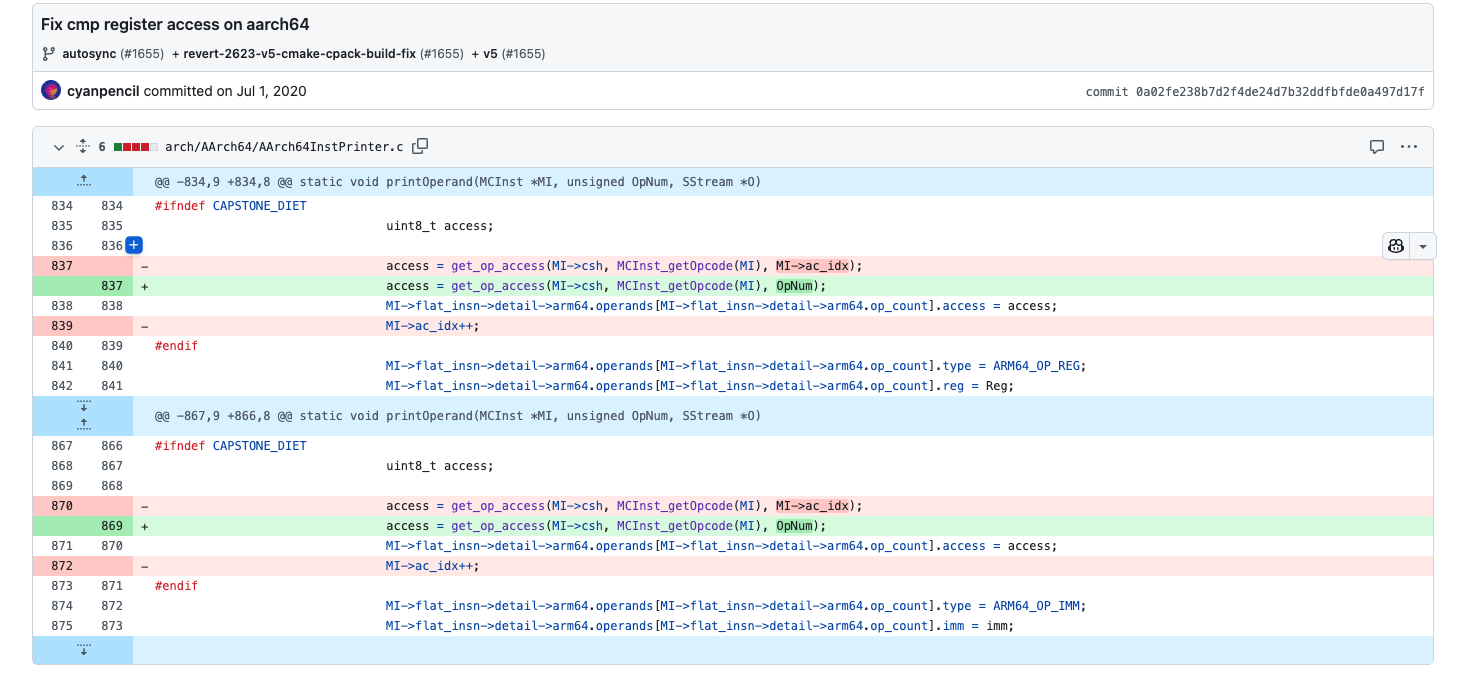
Task: Click the Copilot icon button
Action: (x=1397, y=246)
